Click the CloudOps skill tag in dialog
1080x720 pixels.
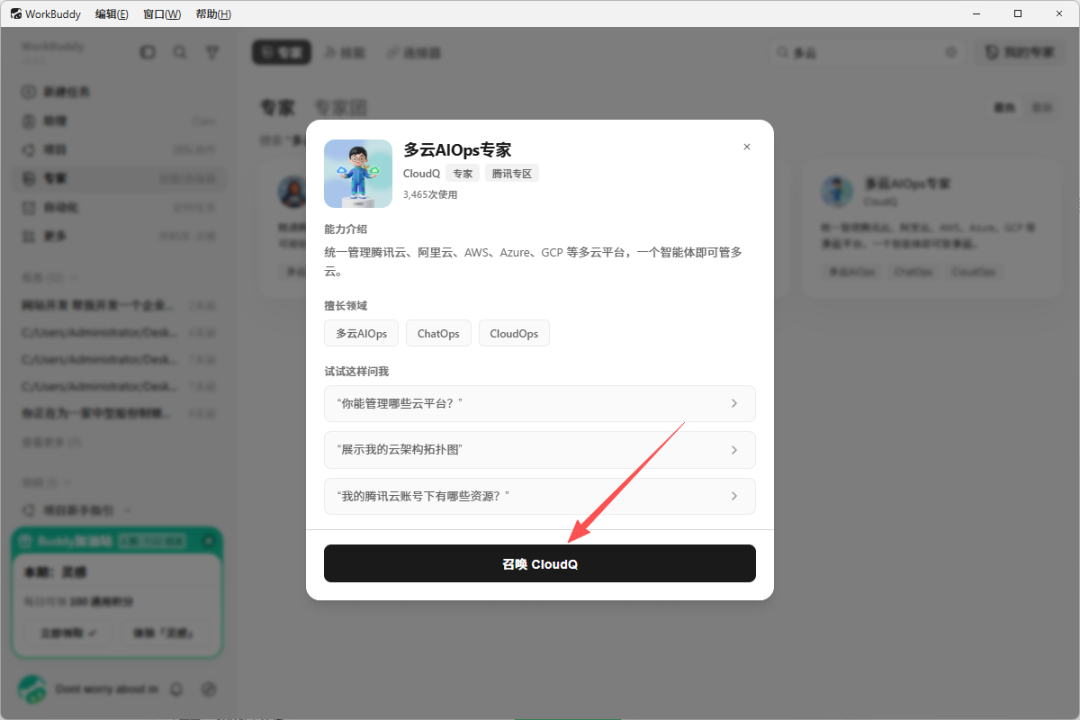pyautogui.click(x=514, y=333)
